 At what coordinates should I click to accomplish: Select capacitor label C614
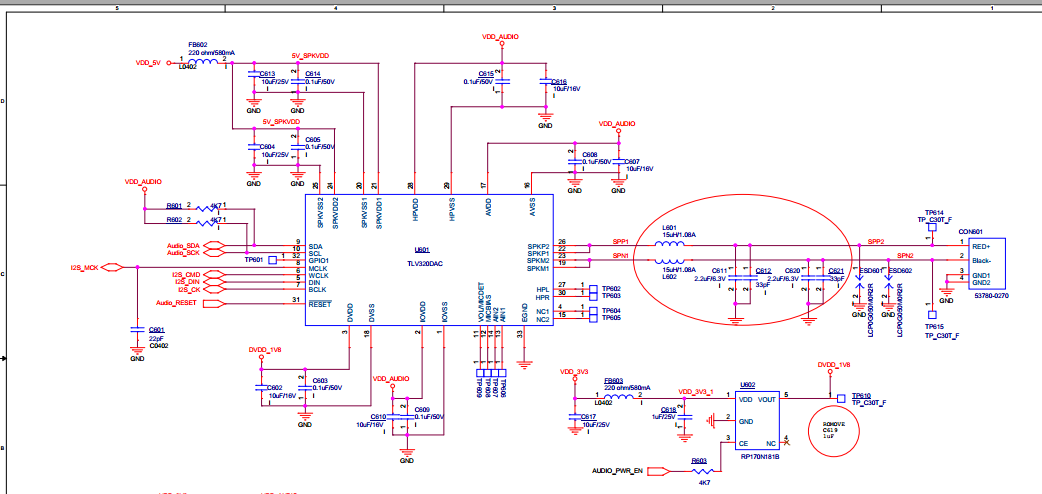point(313,74)
